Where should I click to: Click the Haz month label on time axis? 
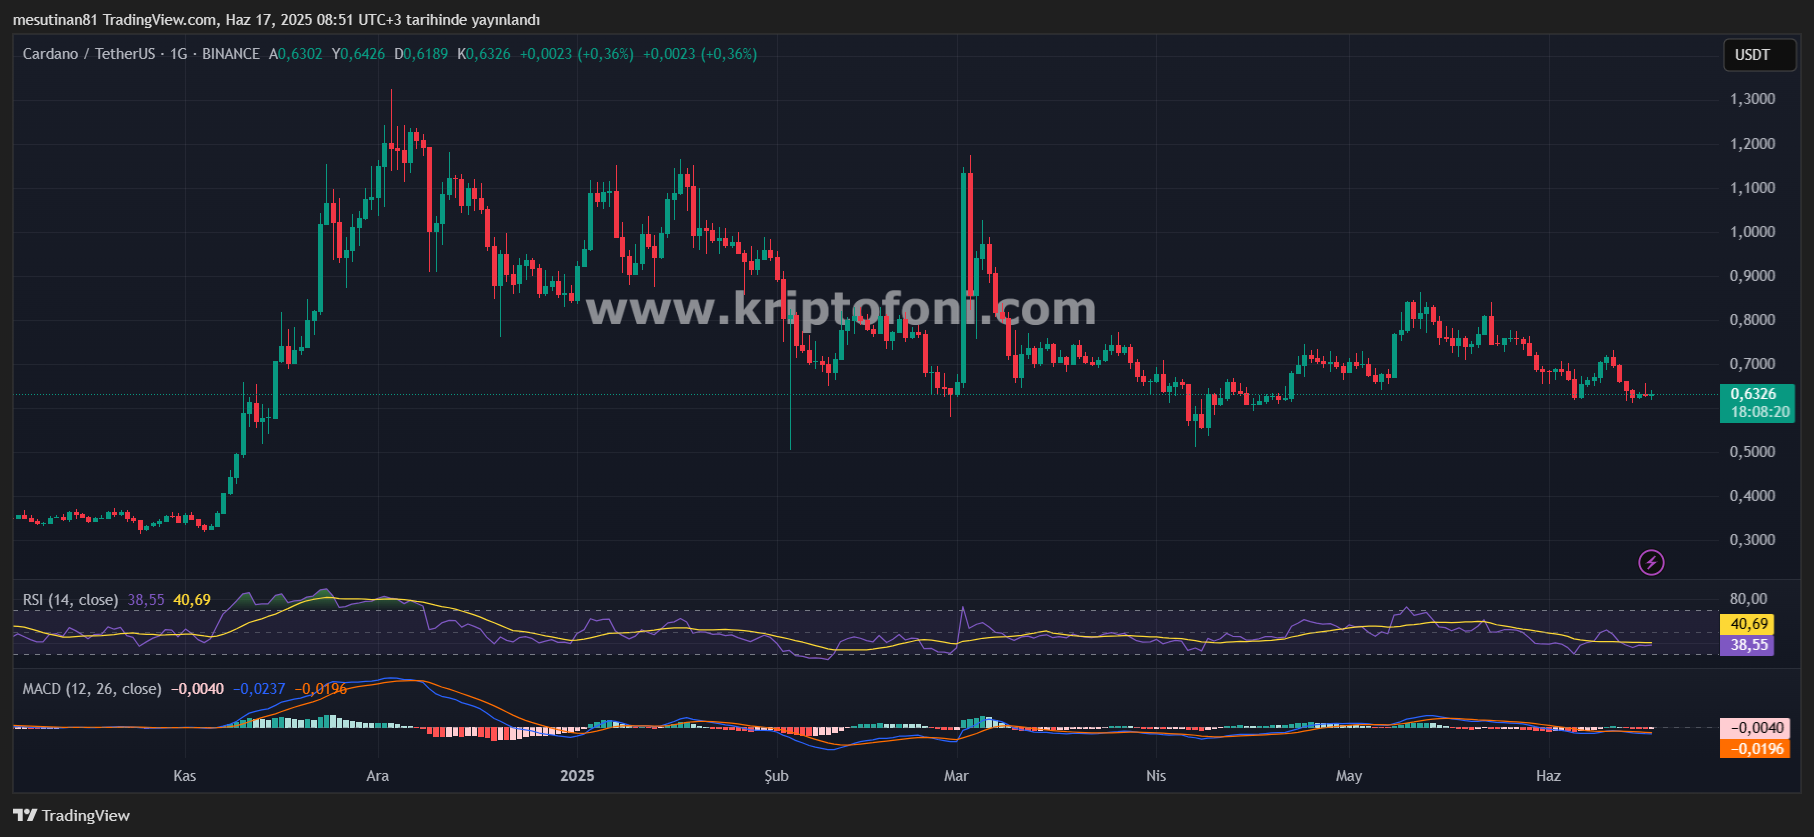click(1548, 776)
